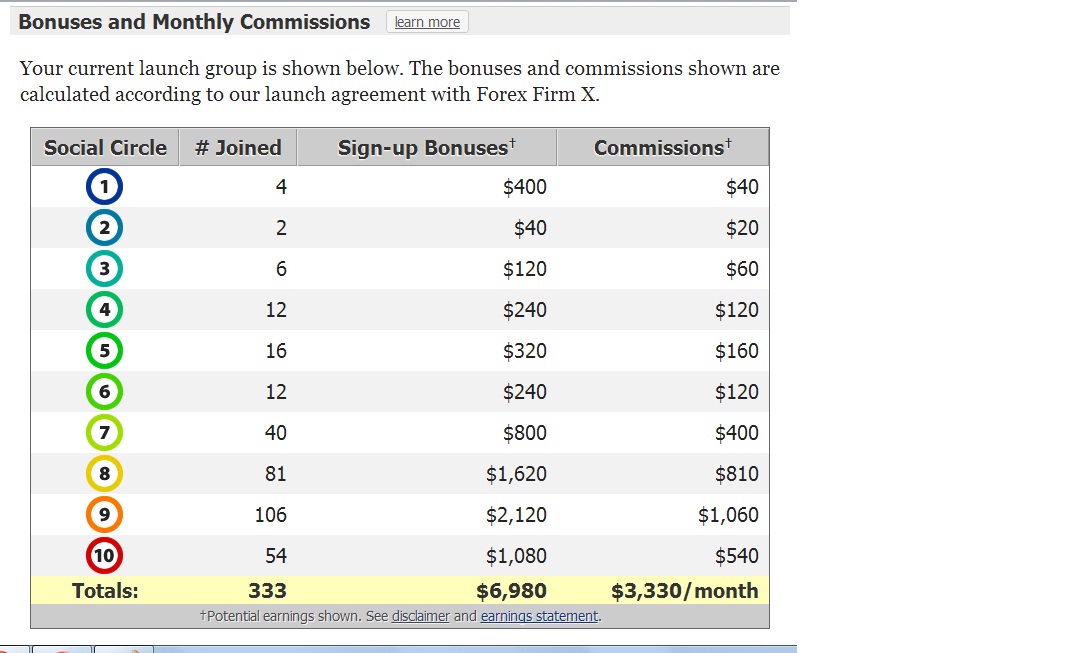Select the orange circle 9 badge
The height and width of the screenshot is (653, 1079).
[105, 515]
